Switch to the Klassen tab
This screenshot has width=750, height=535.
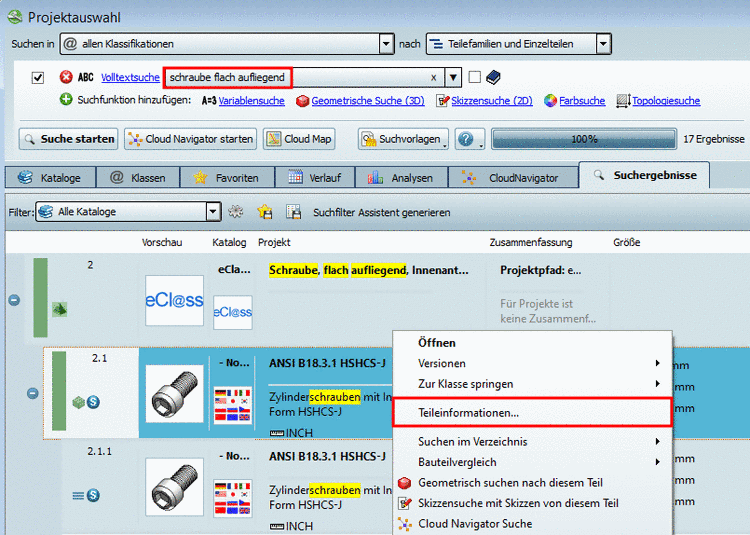[x=138, y=178]
